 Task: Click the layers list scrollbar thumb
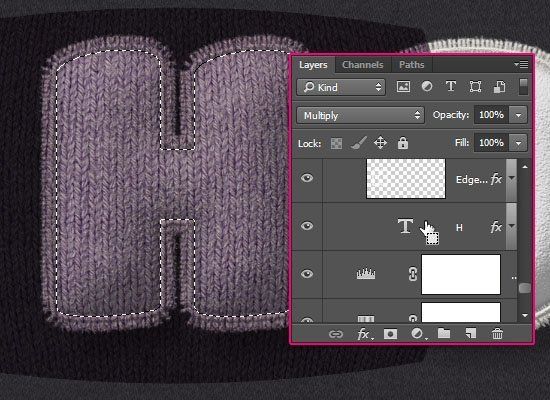[524, 288]
